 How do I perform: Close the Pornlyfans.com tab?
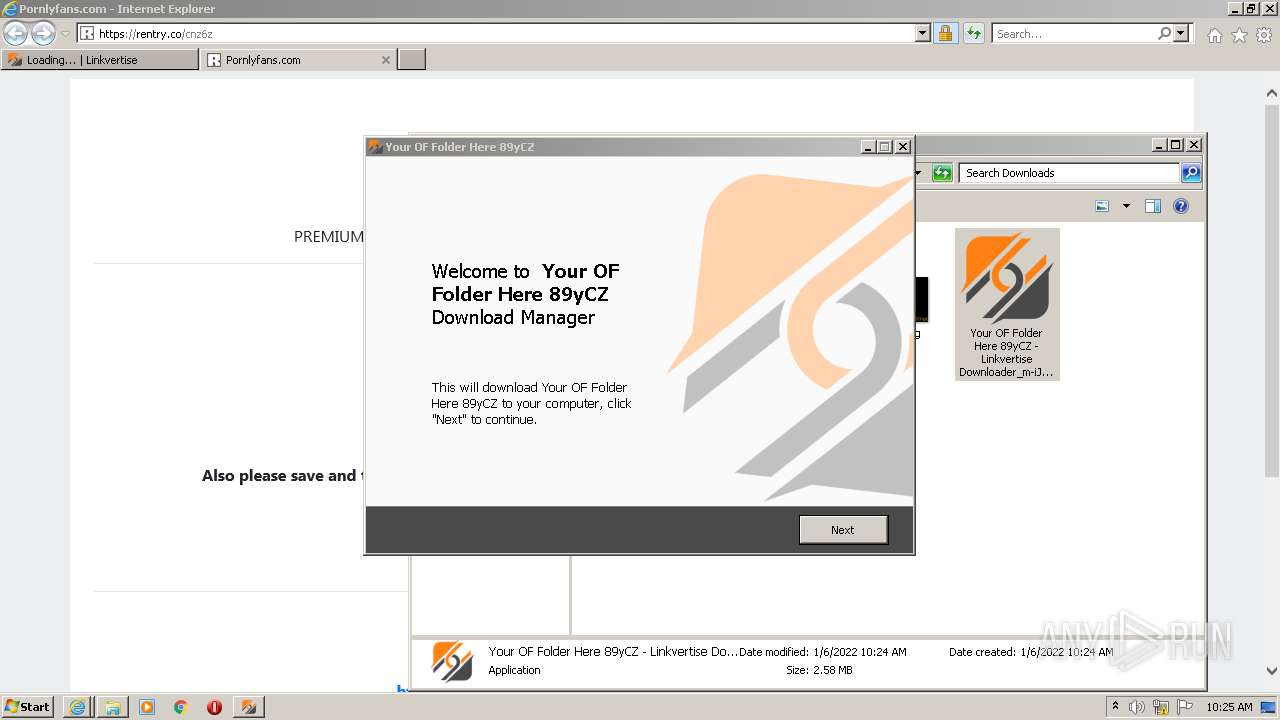click(x=386, y=60)
